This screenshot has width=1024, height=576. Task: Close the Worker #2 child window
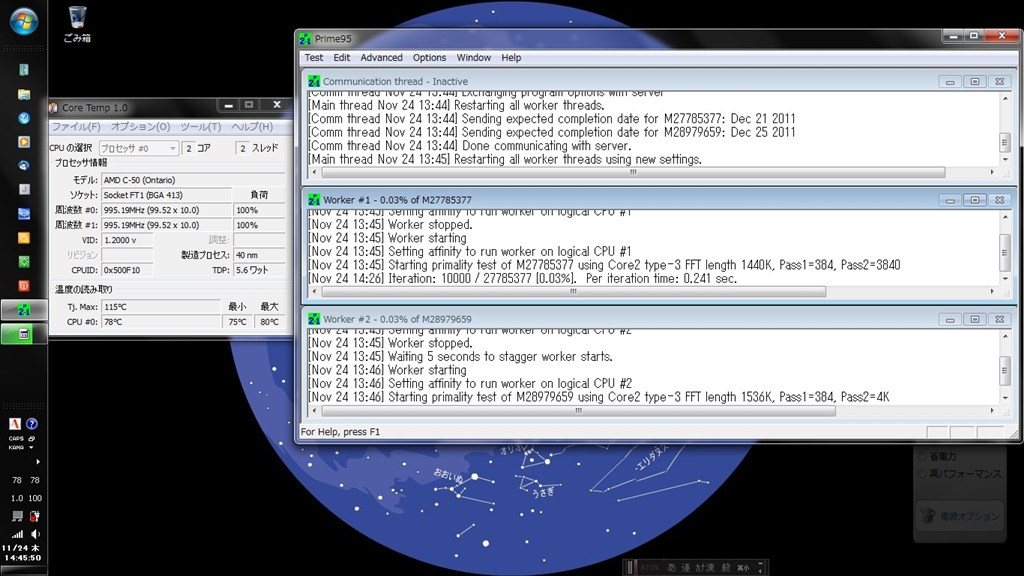pyautogui.click(x=999, y=319)
